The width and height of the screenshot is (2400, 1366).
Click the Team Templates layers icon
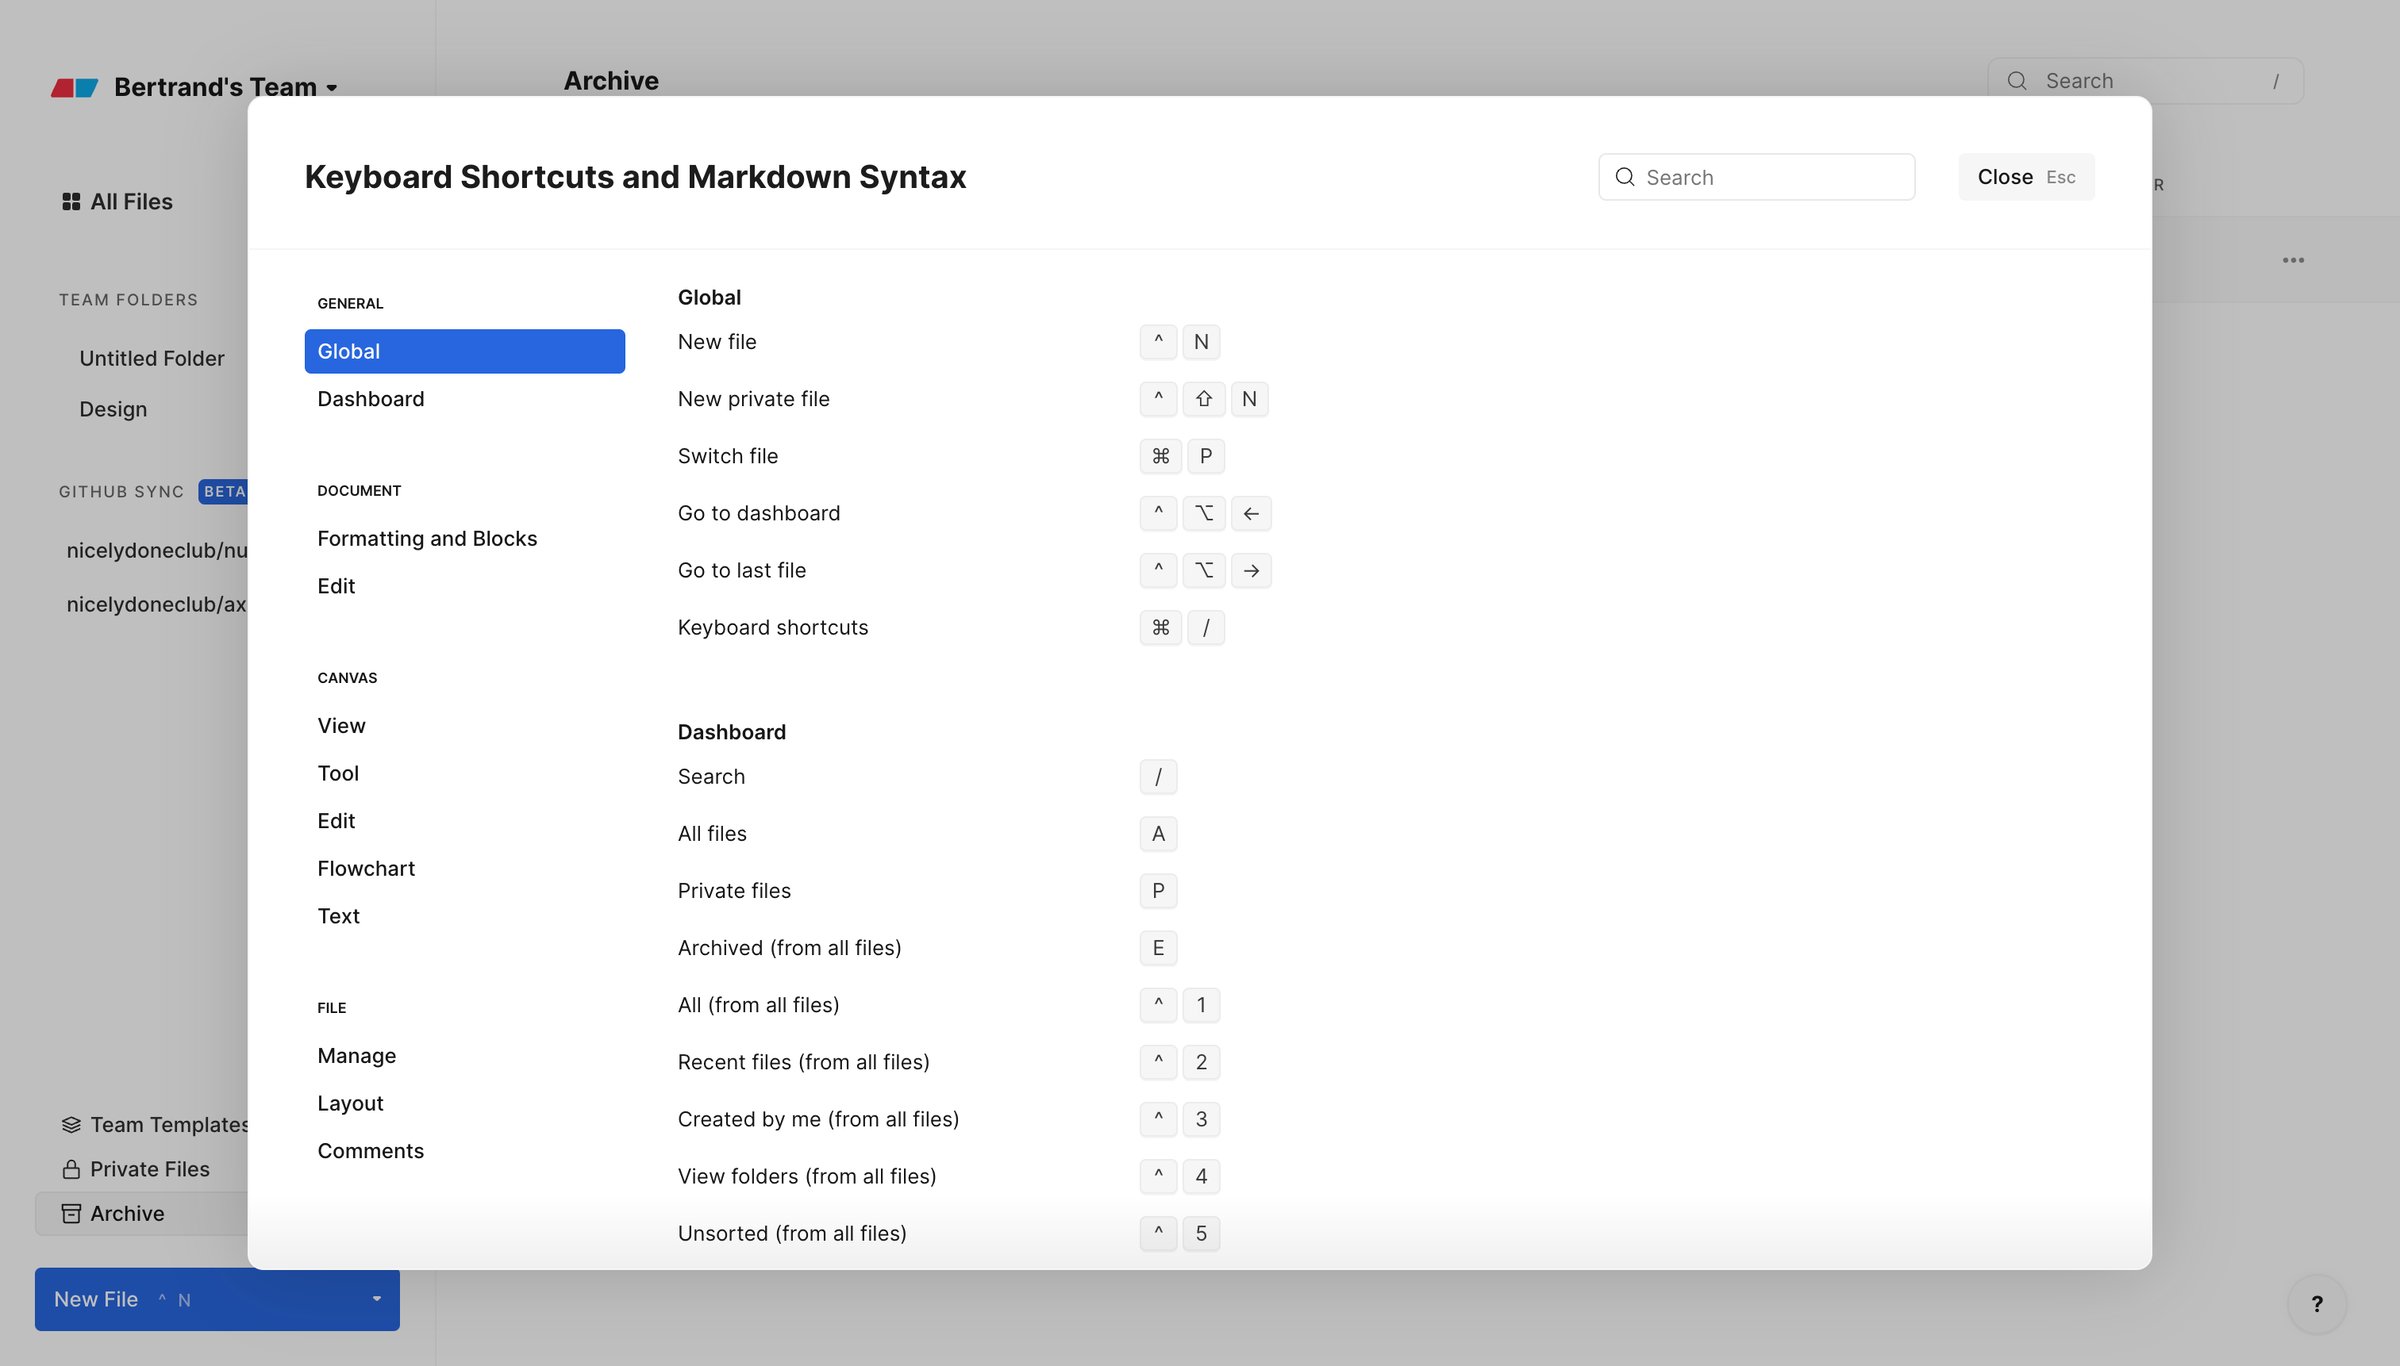(x=71, y=1125)
